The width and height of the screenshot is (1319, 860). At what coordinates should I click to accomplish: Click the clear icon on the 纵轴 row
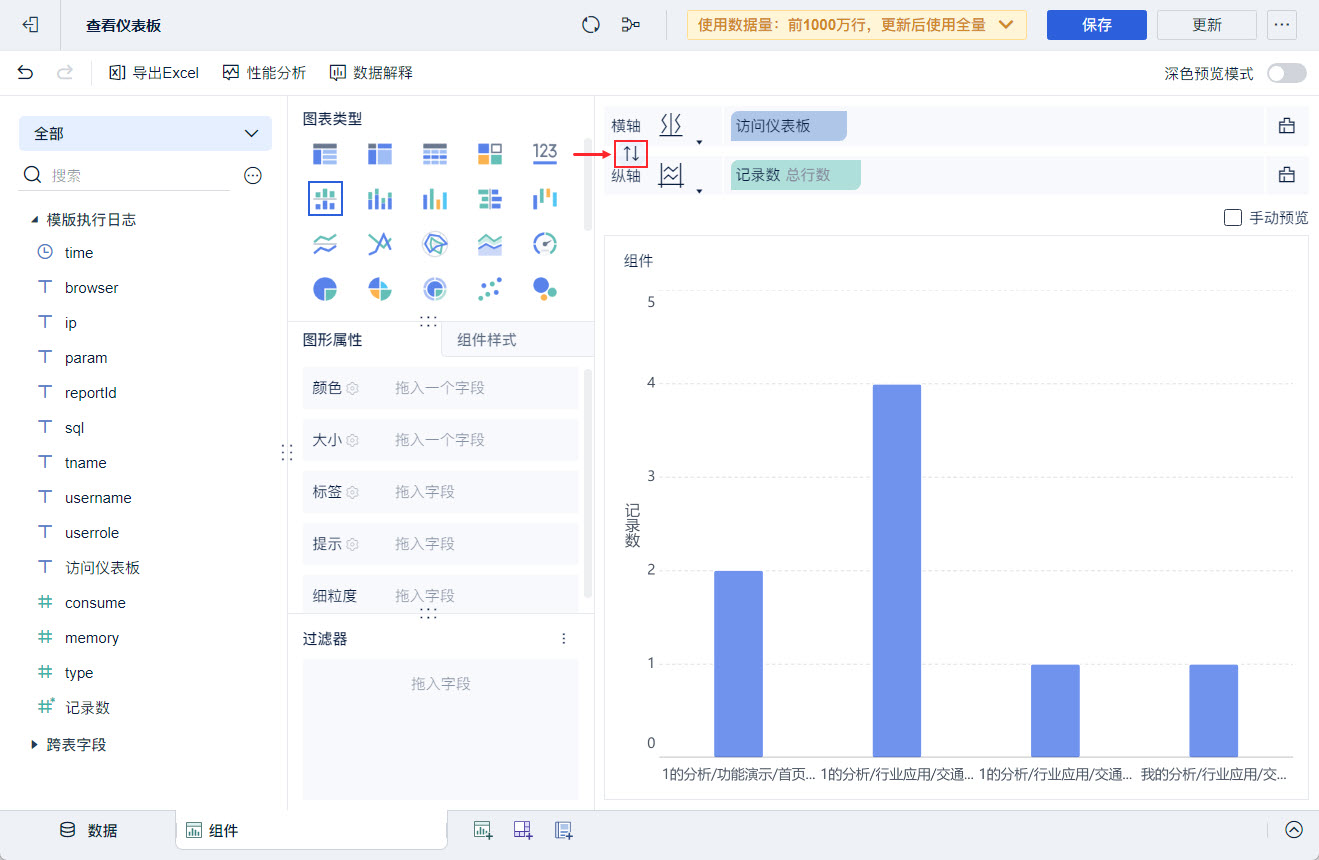pyautogui.click(x=1286, y=175)
